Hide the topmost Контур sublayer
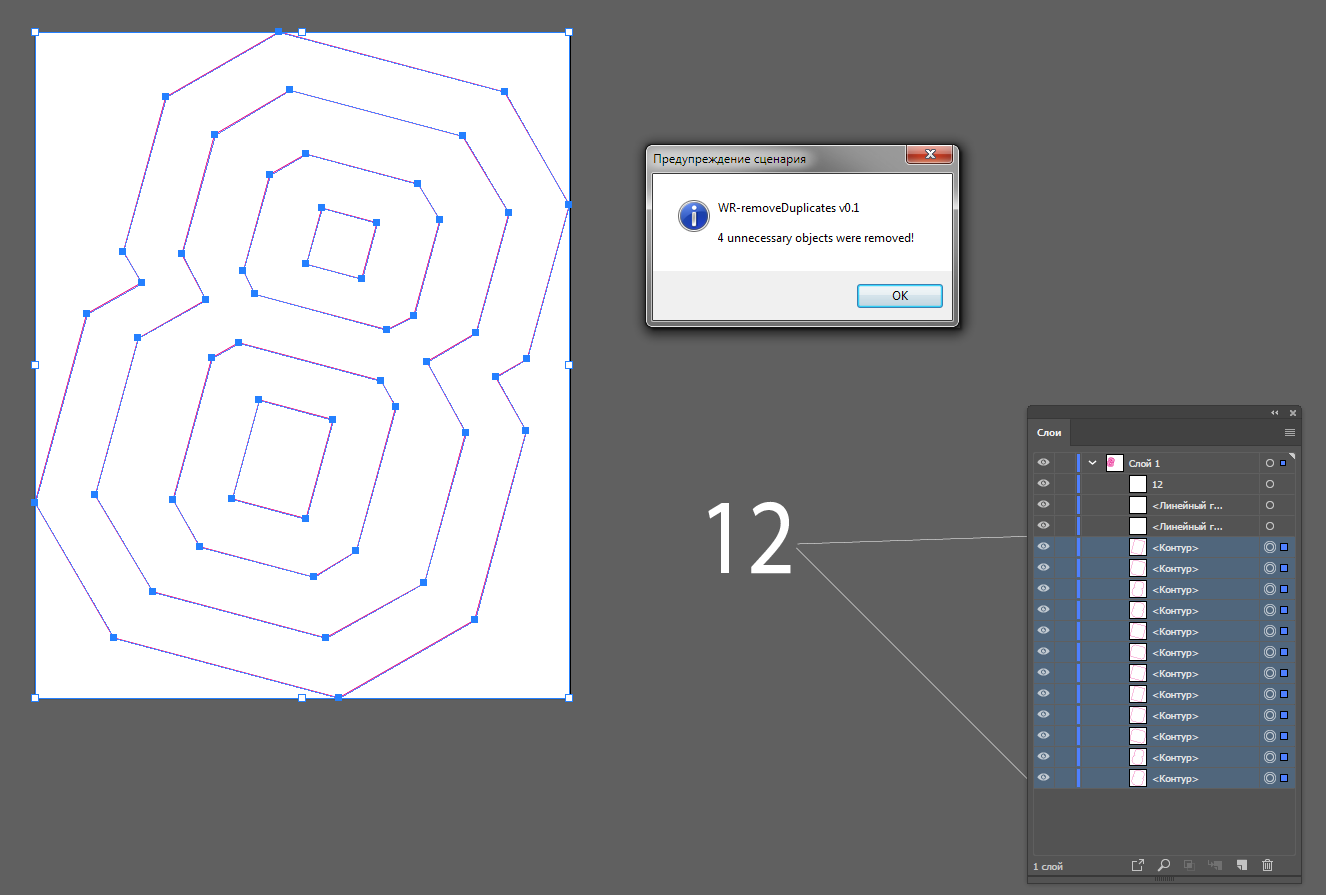 coord(1043,547)
